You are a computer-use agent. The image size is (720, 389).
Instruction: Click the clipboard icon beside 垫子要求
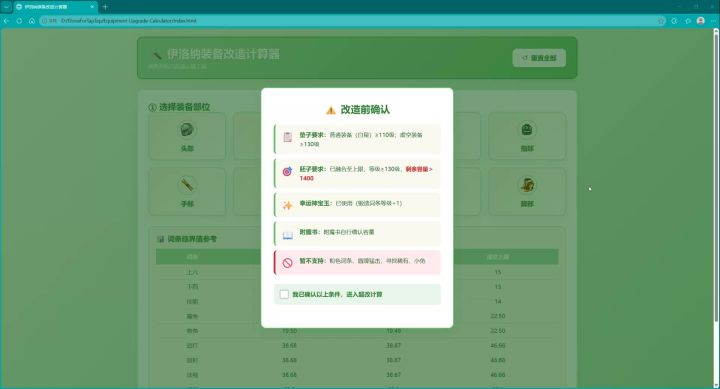[x=287, y=137]
